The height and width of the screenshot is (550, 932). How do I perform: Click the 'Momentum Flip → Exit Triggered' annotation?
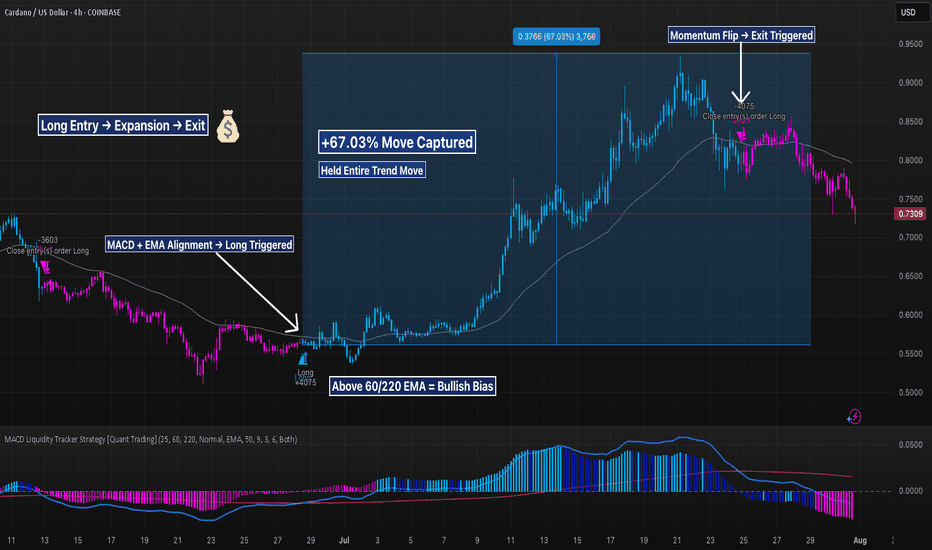click(741, 35)
